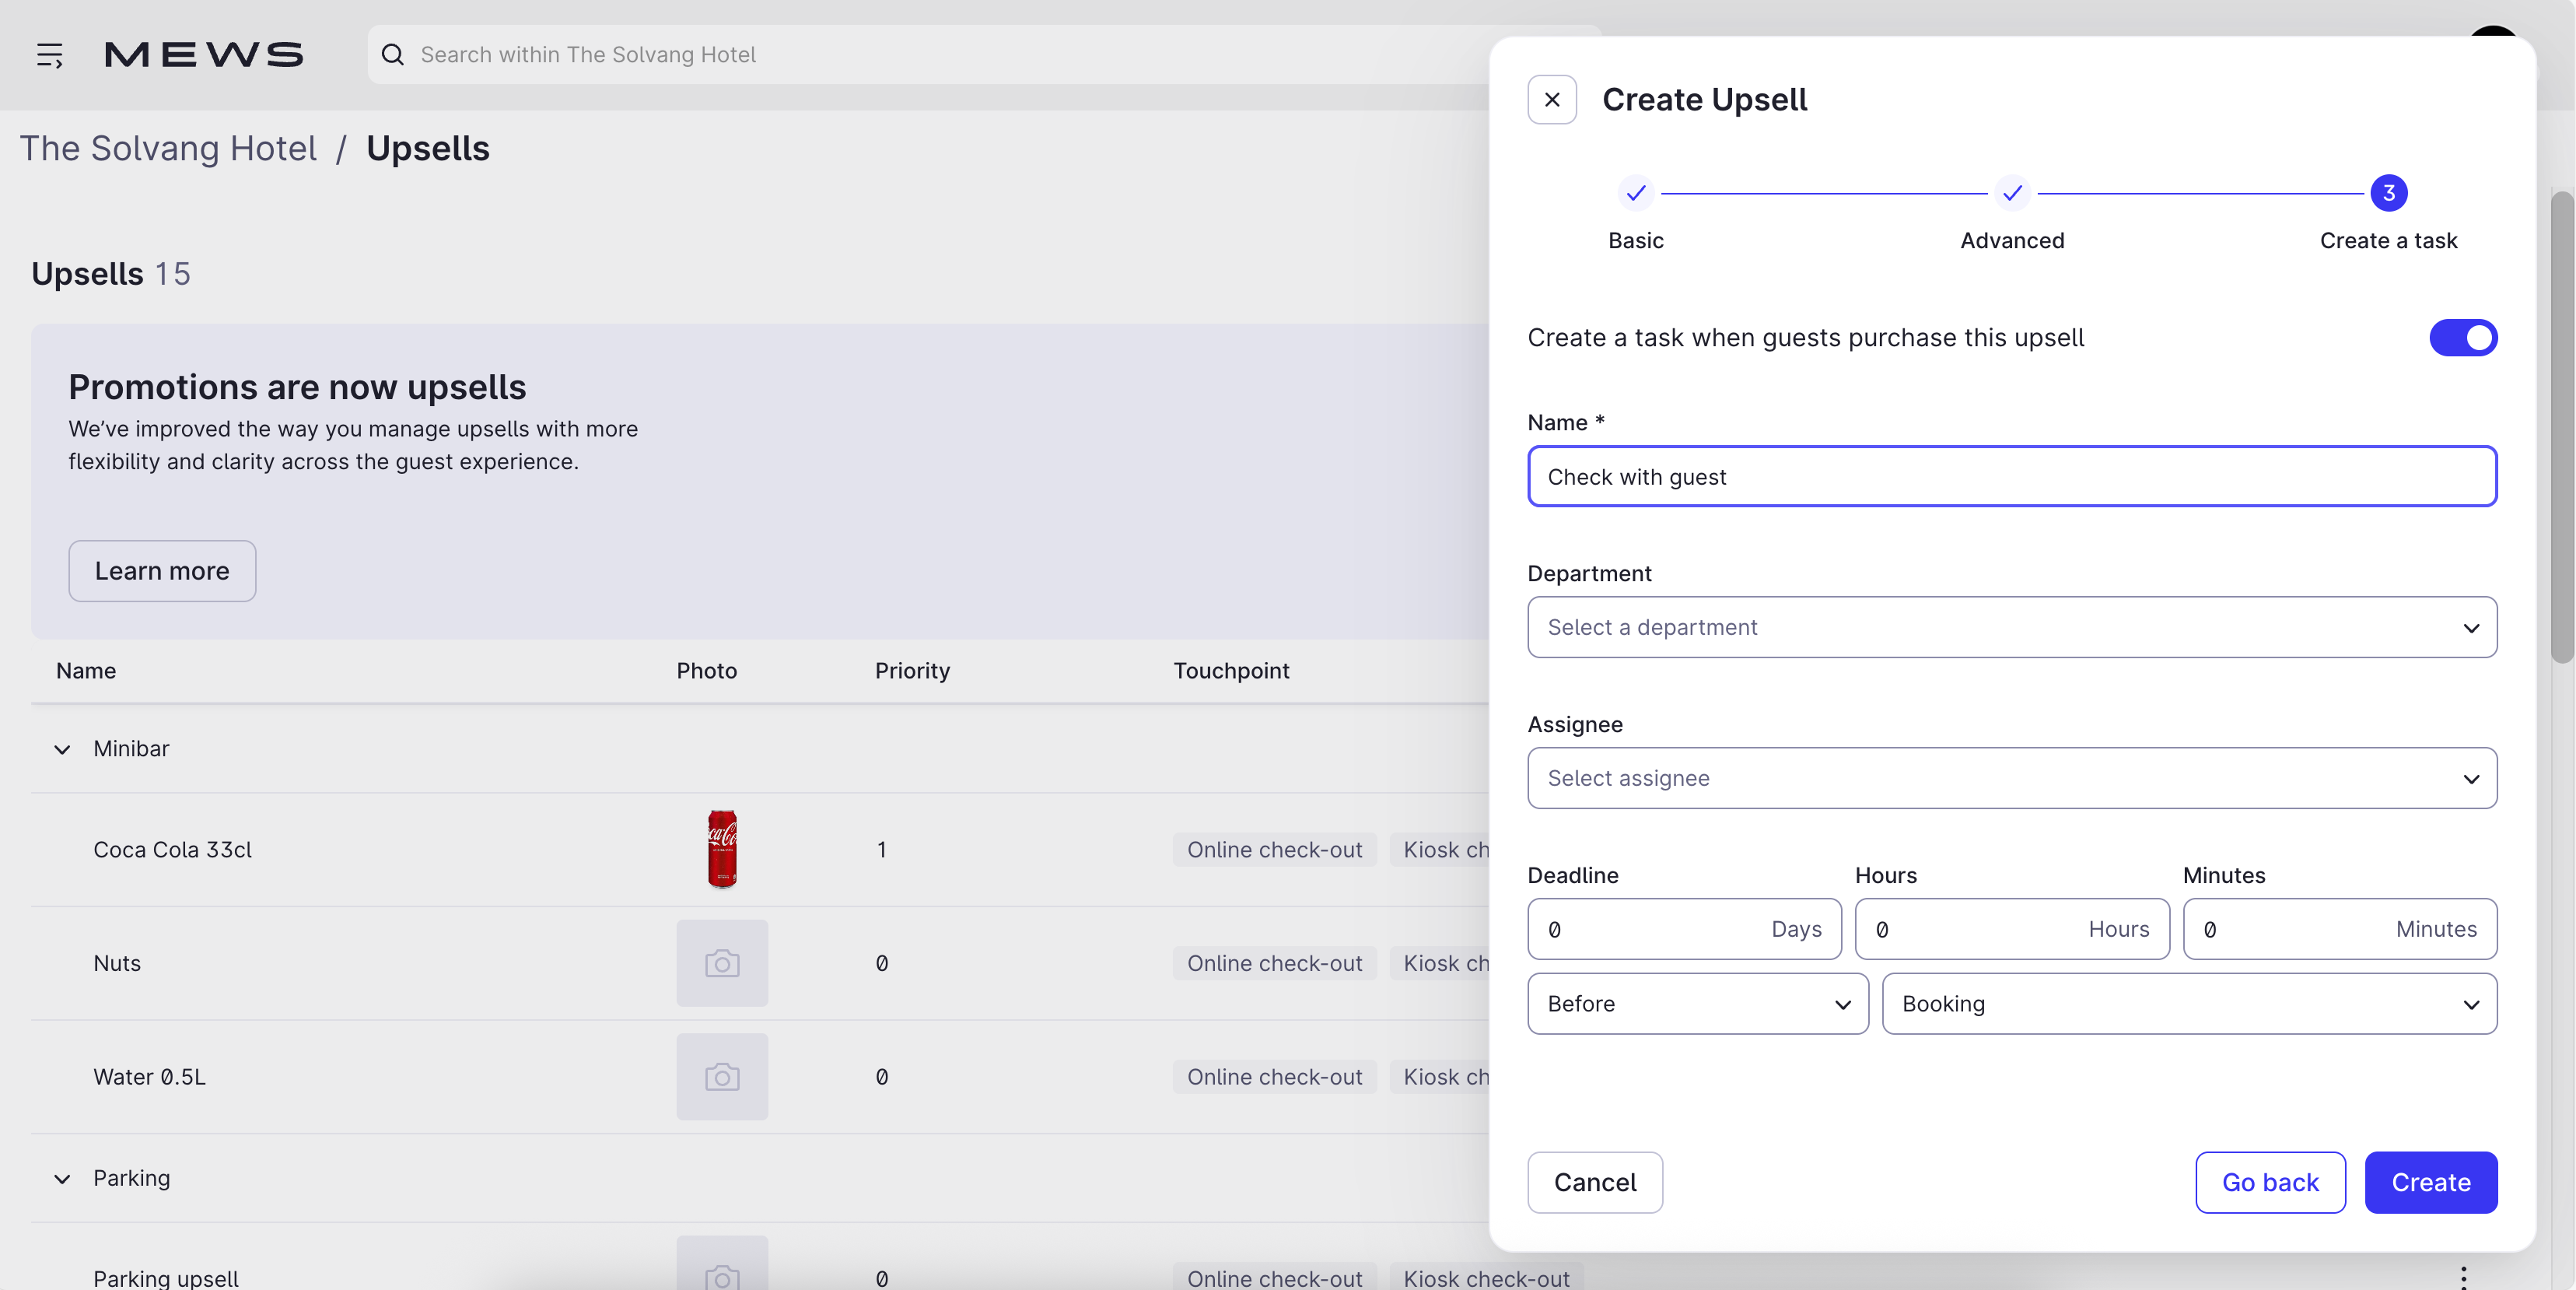Image resolution: width=2576 pixels, height=1290 pixels.
Task: Click Online check-out tag for Water 0.5L
Action: coord(1275,1077)
